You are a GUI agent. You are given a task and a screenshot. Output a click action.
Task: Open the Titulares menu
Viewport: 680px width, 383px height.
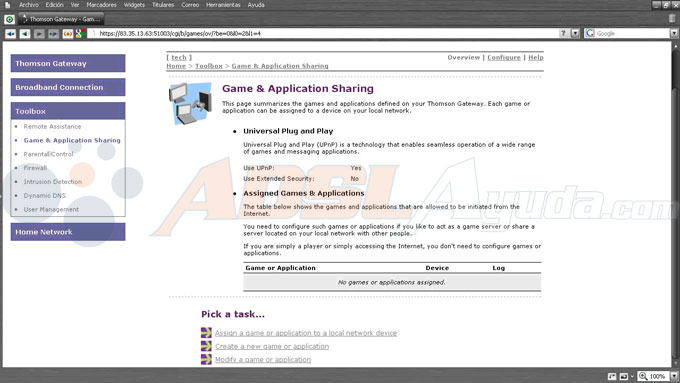(x=163, y=5)
